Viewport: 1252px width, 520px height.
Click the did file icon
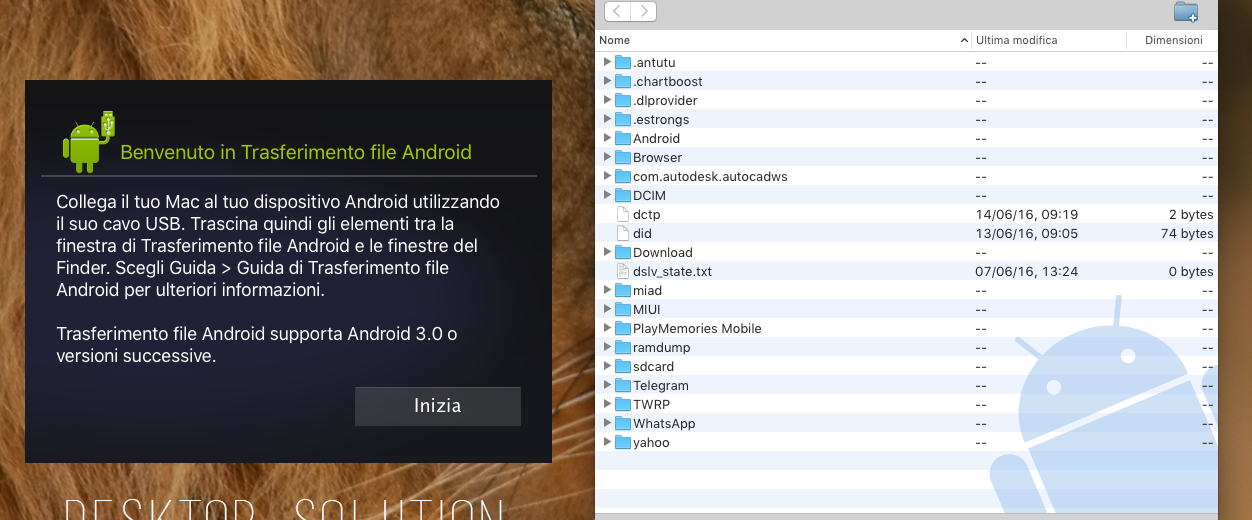point(623,233)
